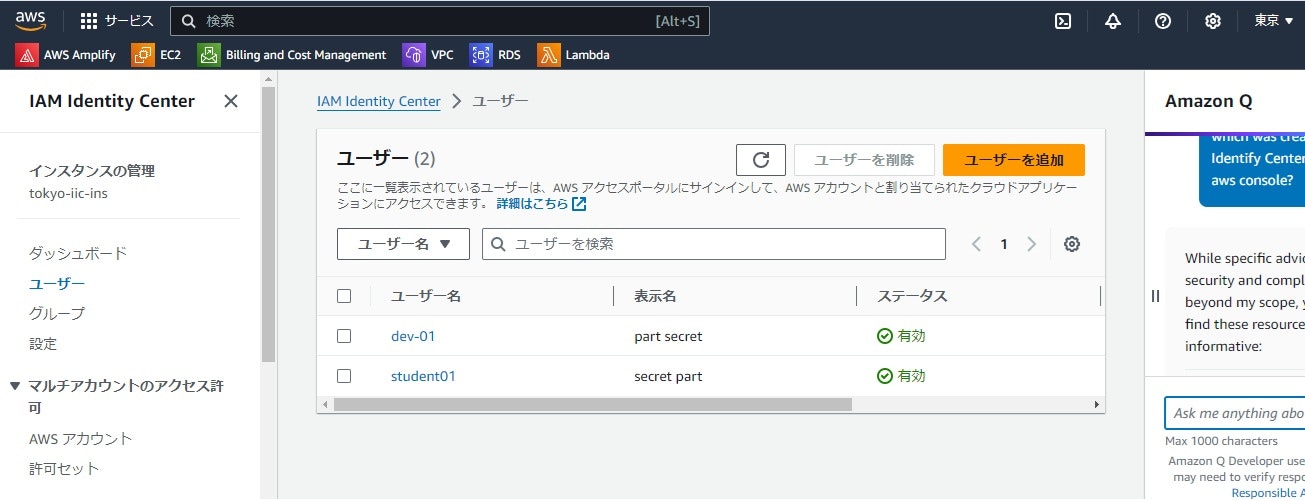Open the help question mark icon

1163,21
